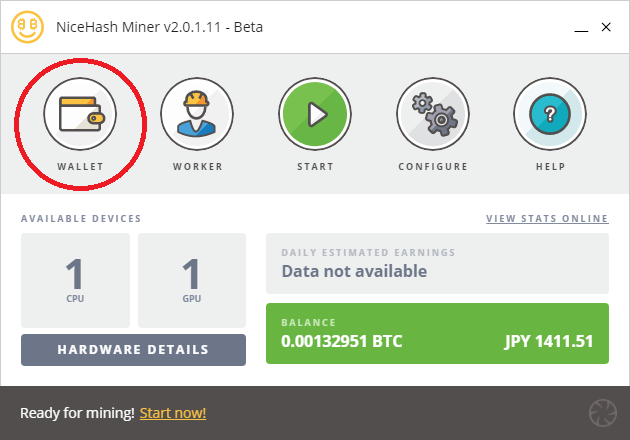
Task: Open the Wallet icon
Action: point(80,114)
